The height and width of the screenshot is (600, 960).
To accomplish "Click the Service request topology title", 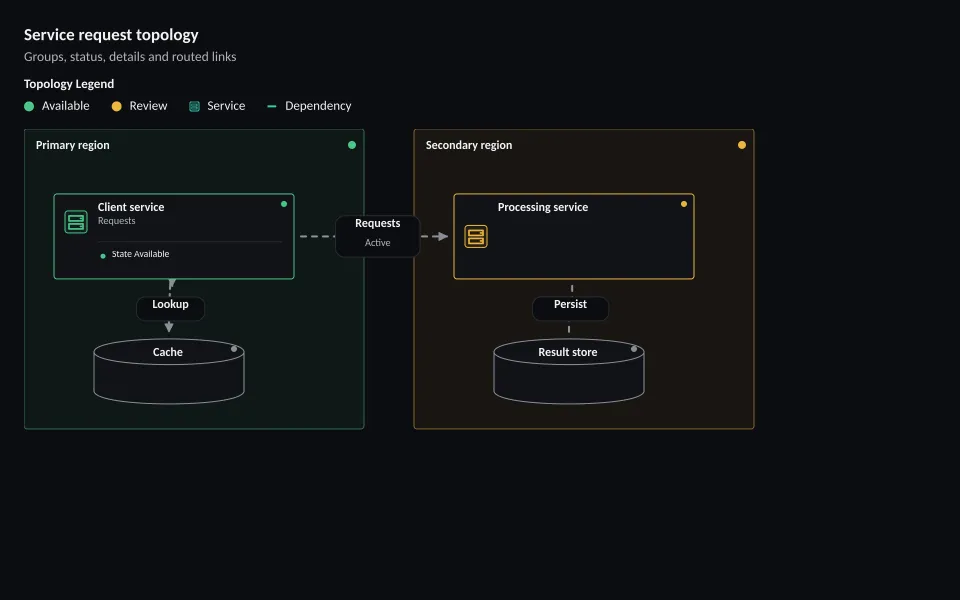I will pos(111,35).
